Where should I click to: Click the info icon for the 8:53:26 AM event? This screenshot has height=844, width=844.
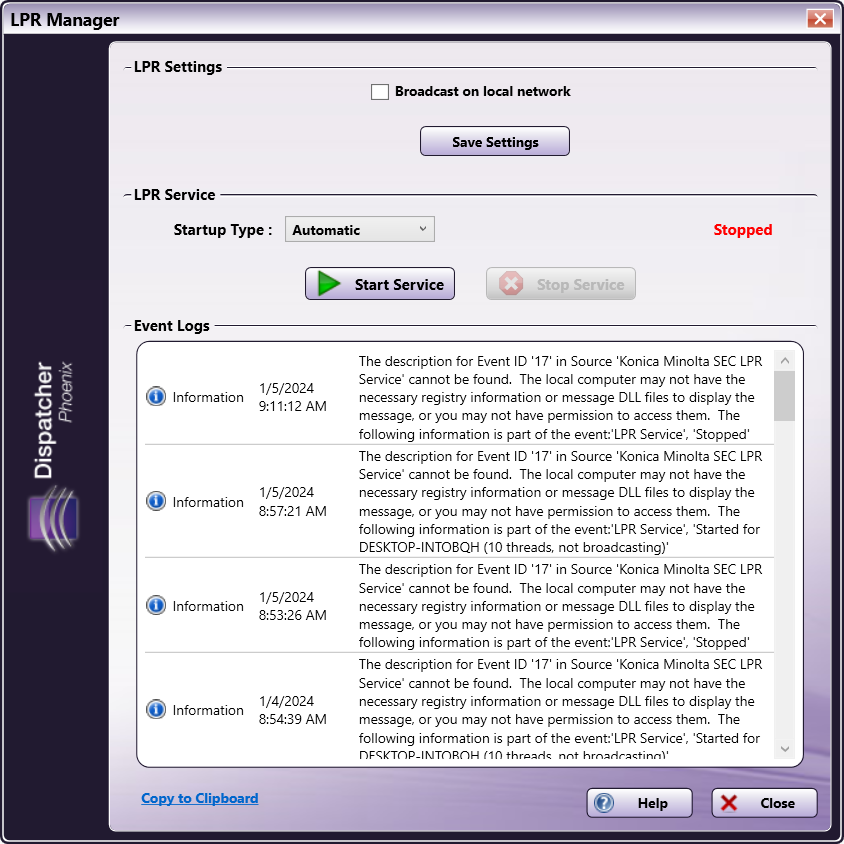pos(156,606)
